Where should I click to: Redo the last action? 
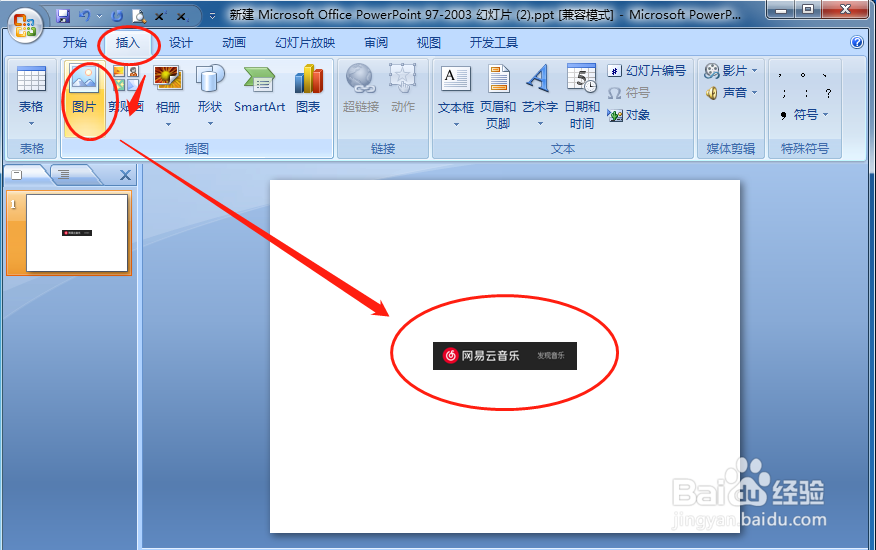117,16
